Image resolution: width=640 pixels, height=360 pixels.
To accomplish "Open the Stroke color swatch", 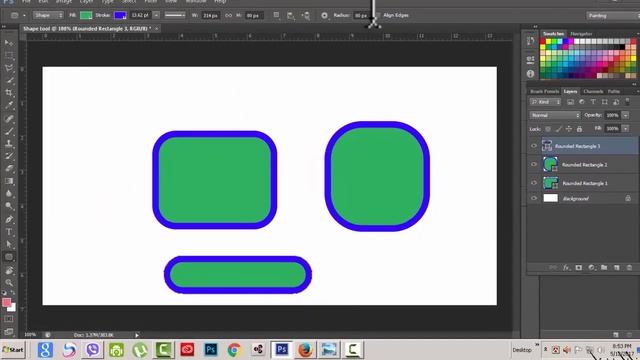I will [x=120, y=16].
